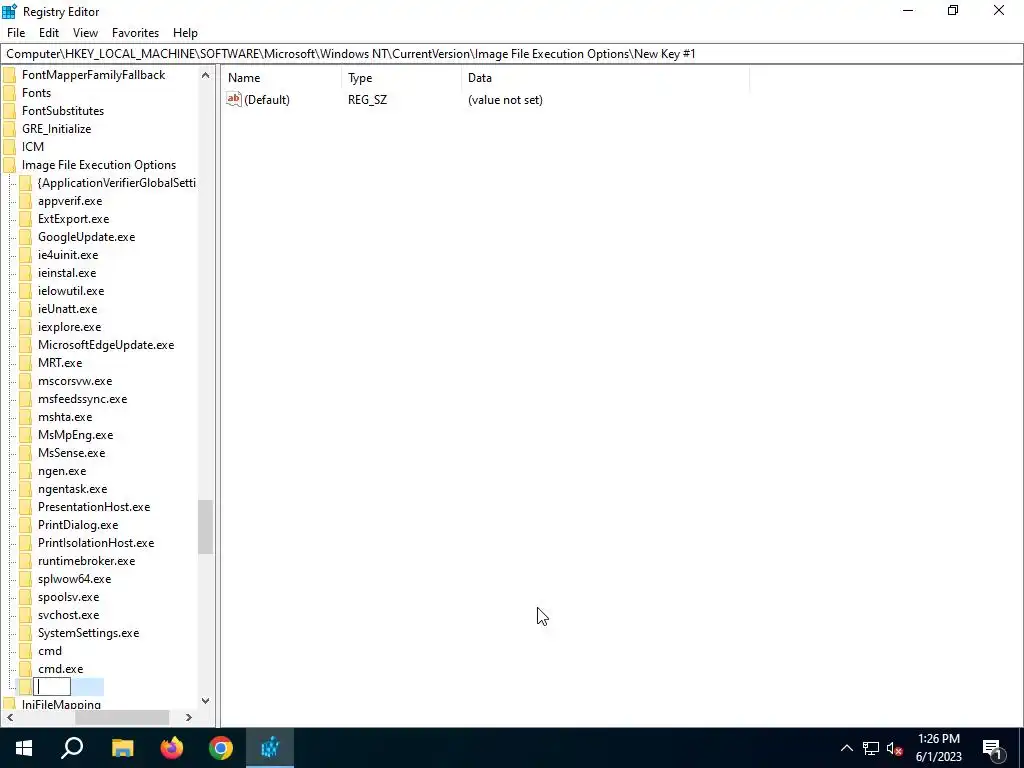Select the SystemSettings.exe key
1024x768 pixels.
tap(88, 633)
